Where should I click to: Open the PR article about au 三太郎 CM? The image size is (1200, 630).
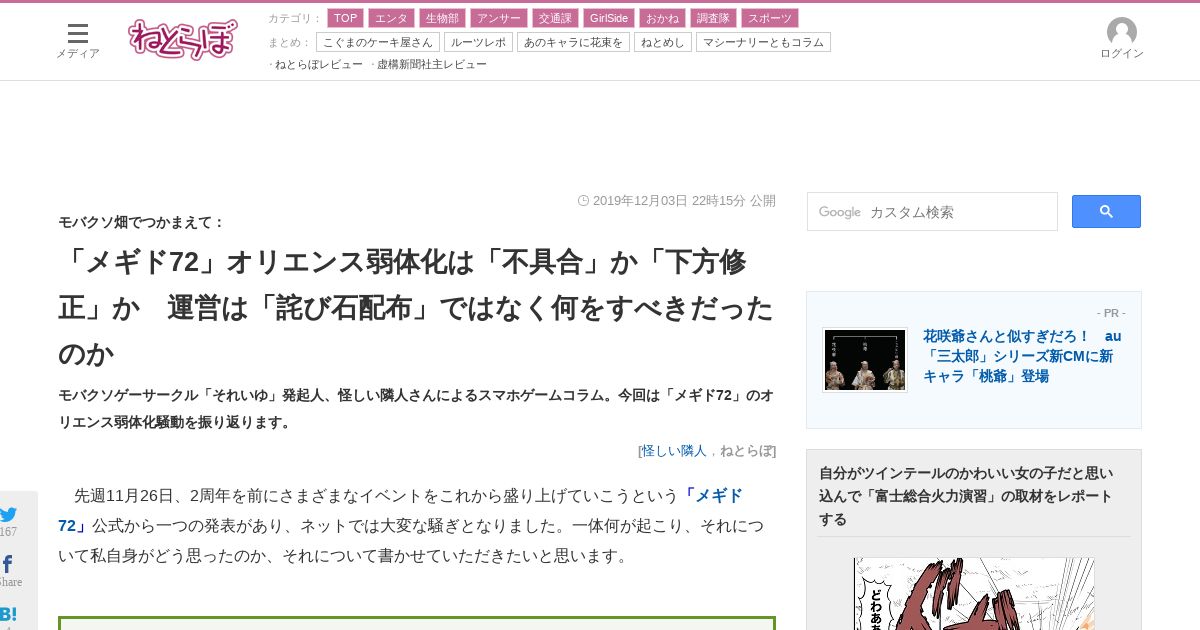point(1022,356)
